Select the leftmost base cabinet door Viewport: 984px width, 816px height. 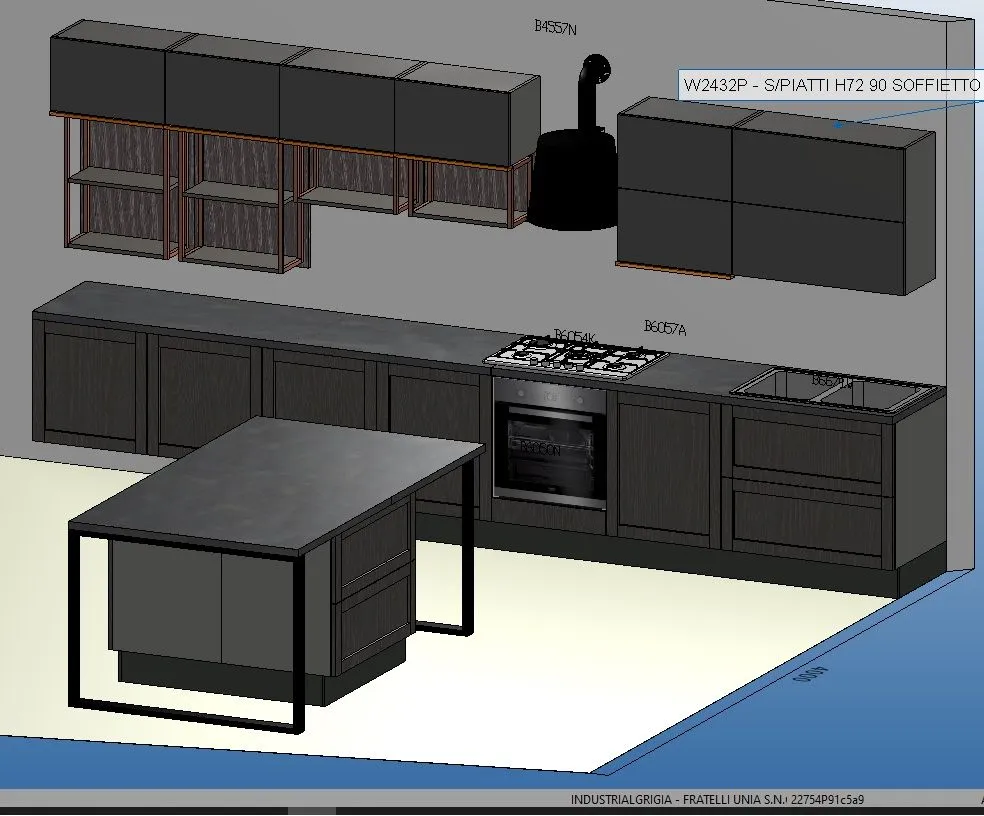click(x=90, y=386)
